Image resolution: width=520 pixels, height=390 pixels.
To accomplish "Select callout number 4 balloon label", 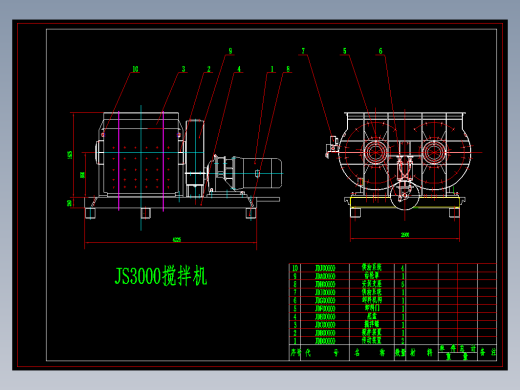I will coord(239,69).
